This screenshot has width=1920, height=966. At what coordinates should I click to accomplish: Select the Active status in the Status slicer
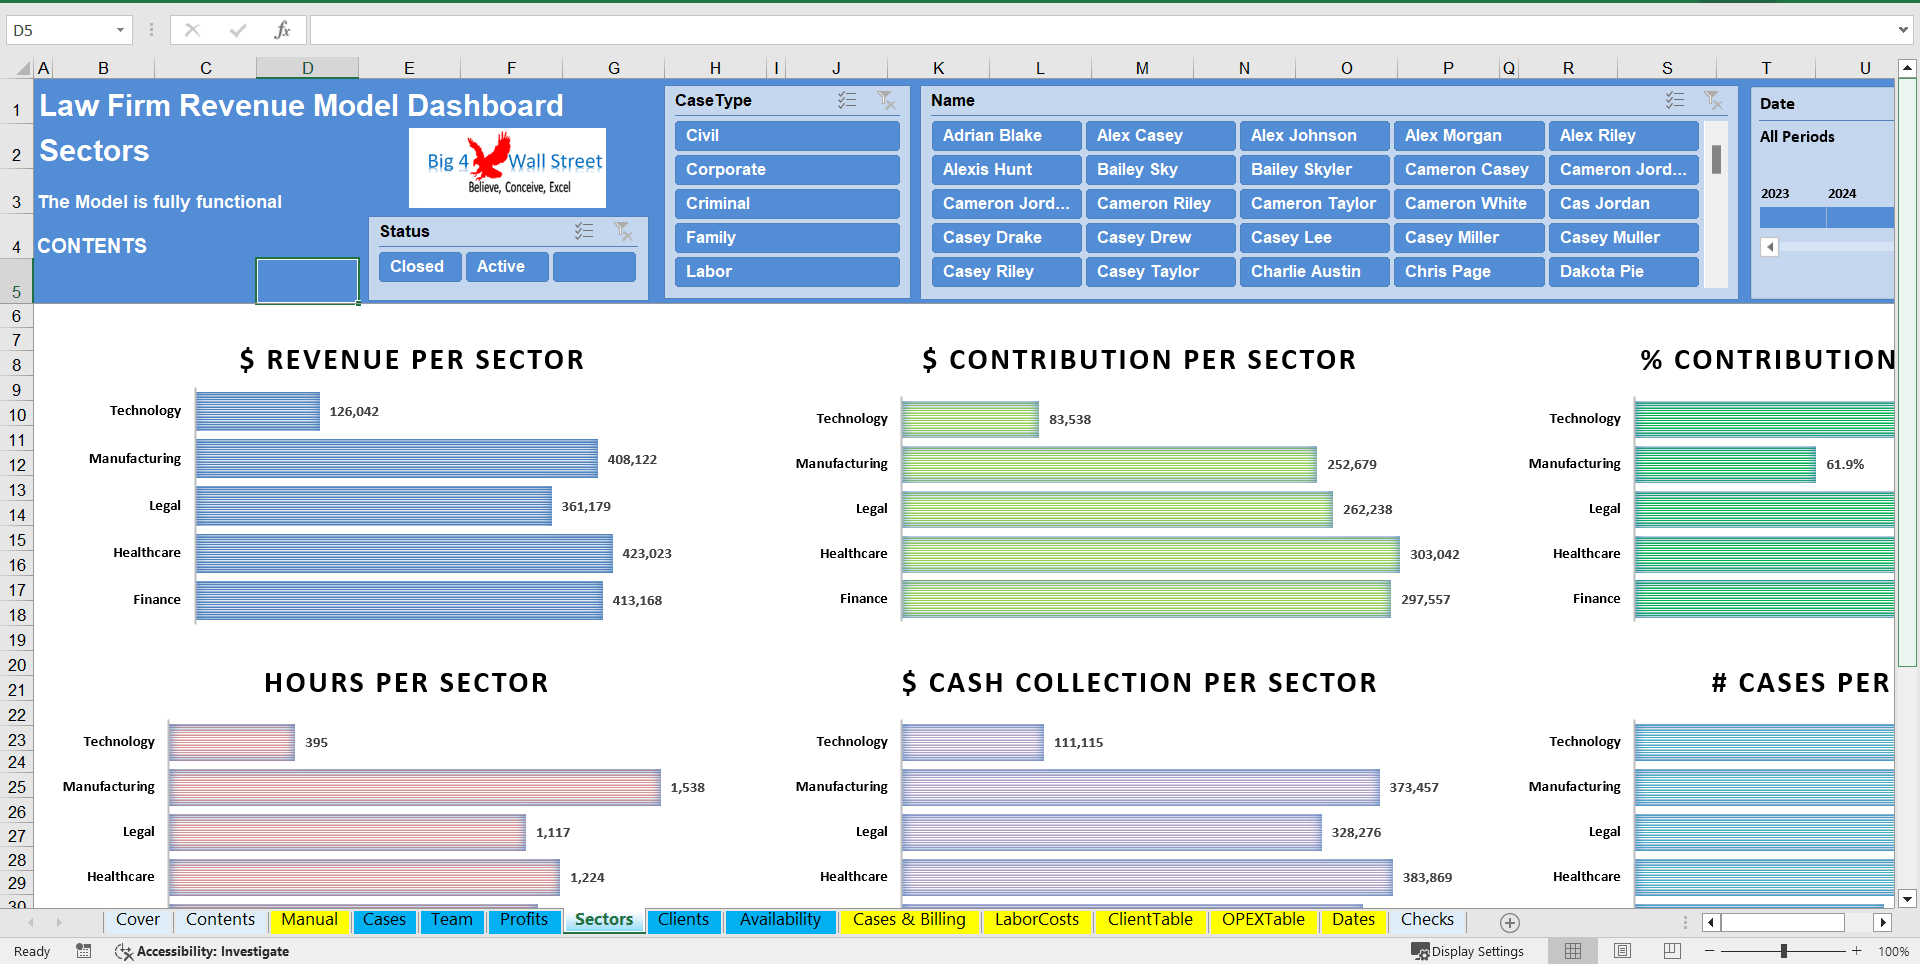(505, 266)
